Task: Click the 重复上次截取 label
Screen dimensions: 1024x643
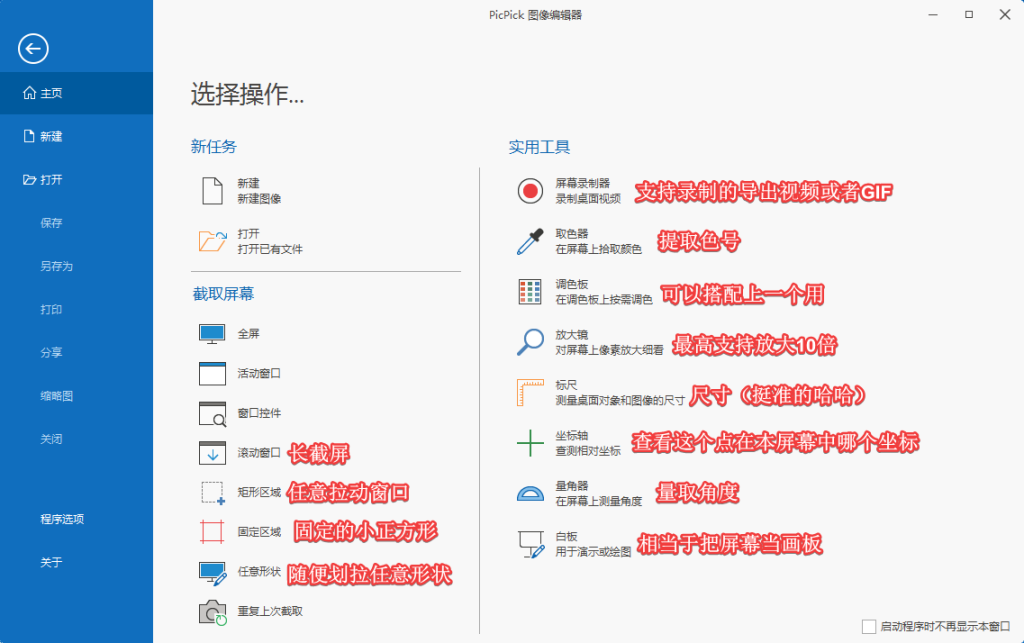Action: point(270,611)
